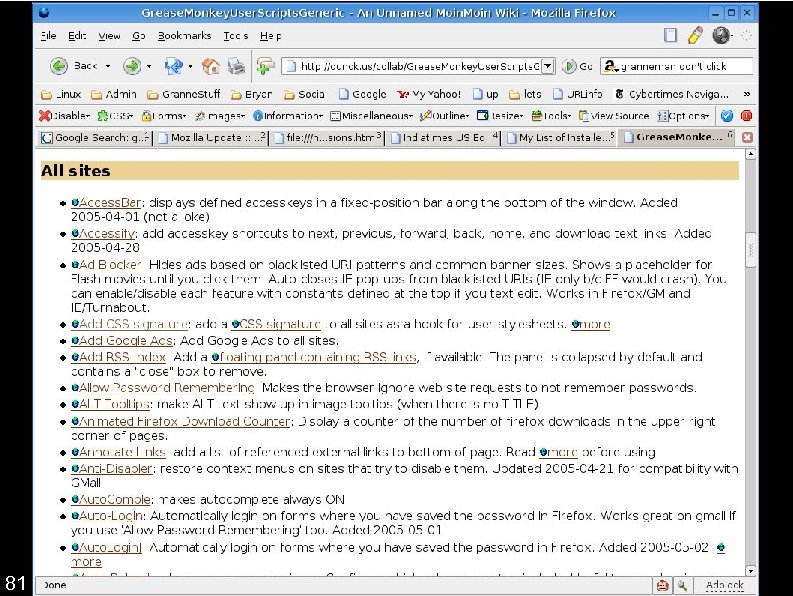The height and width of the screenshot is (596, 793).
Task: Click the magnifier icon in status bar
Action: (x=682, y=585)
